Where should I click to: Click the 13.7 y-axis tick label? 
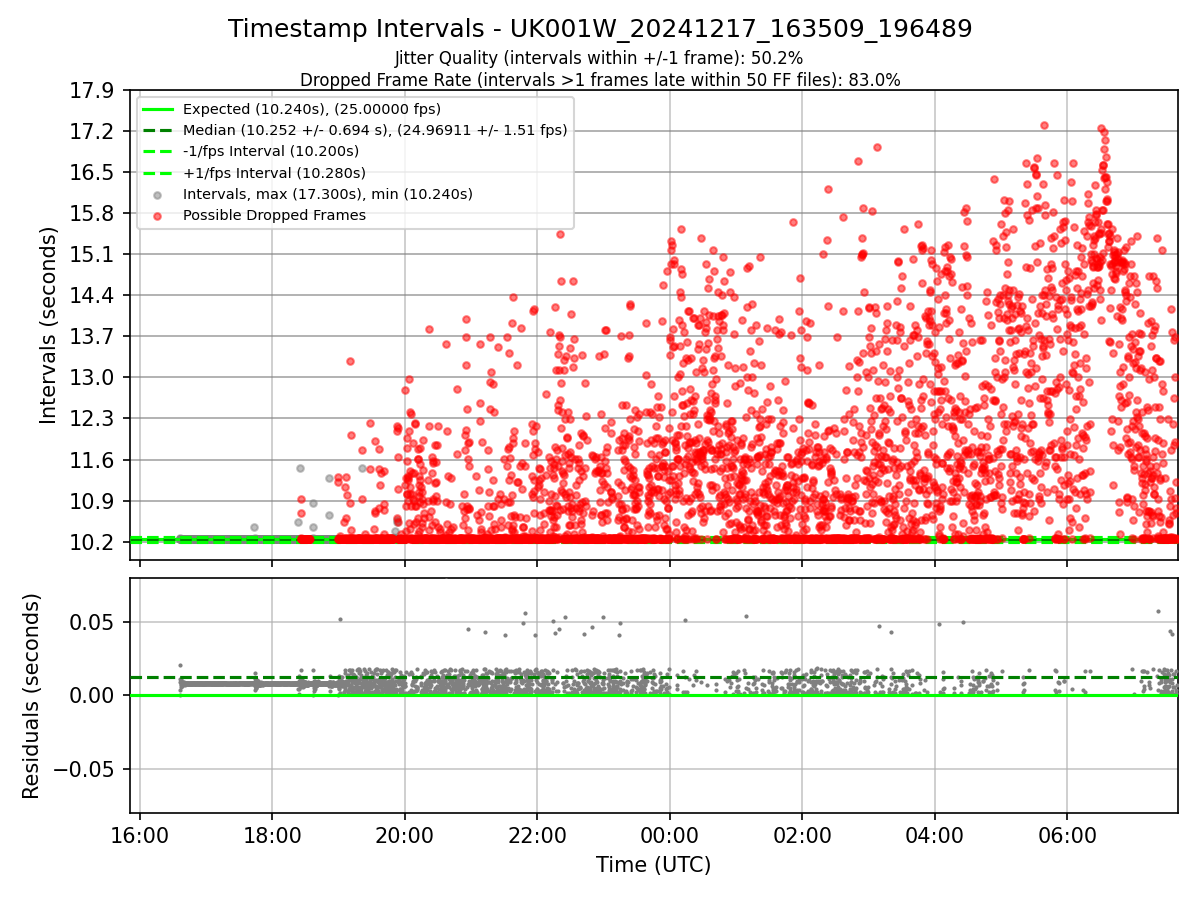tap(94, 337)
